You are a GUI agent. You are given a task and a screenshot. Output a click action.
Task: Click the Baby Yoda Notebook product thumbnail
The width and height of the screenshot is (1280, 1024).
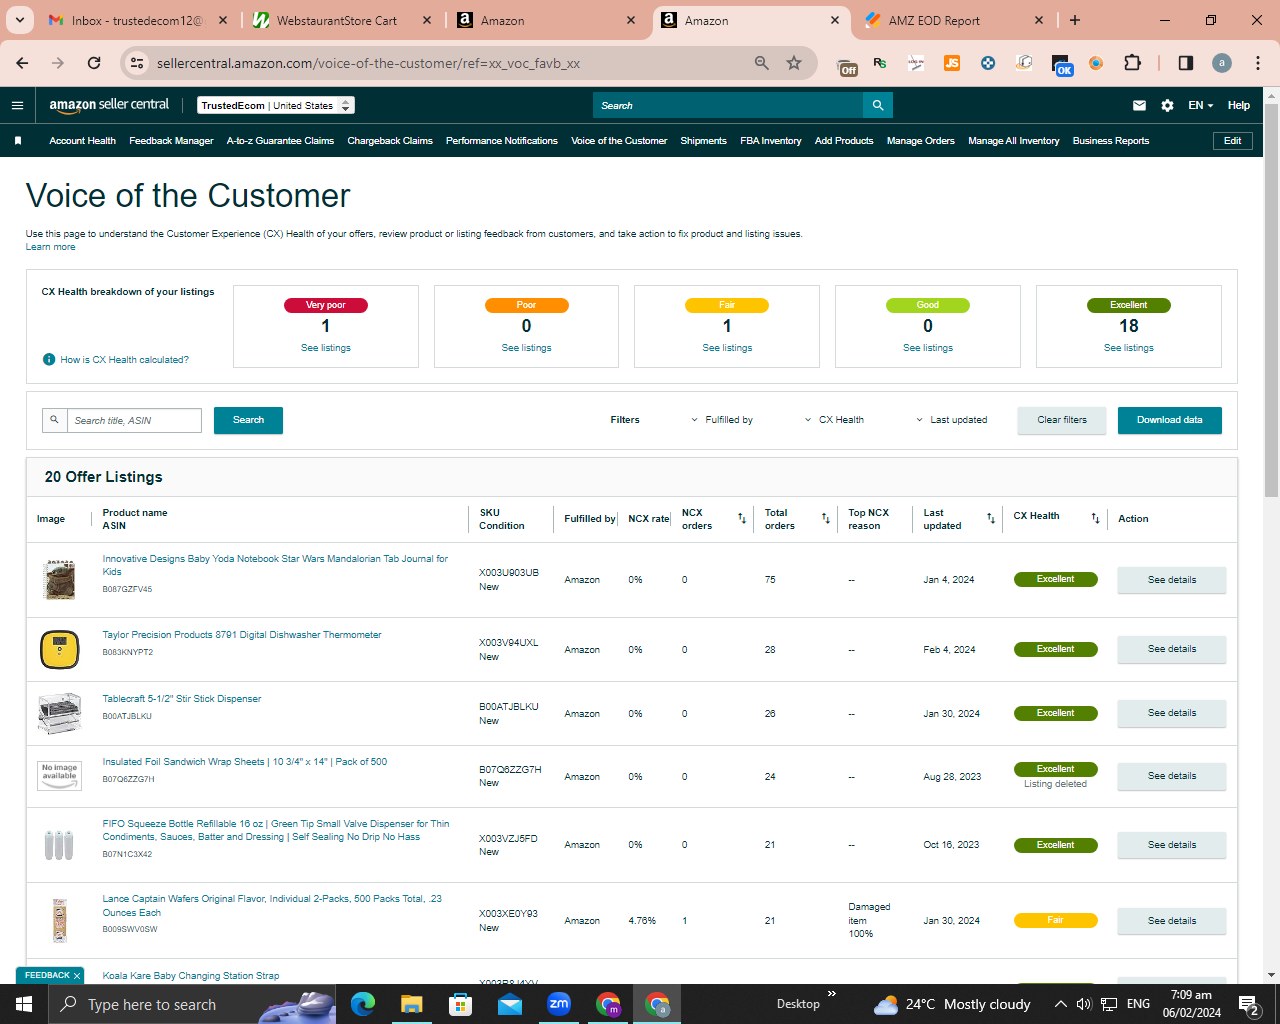point(60,580)
